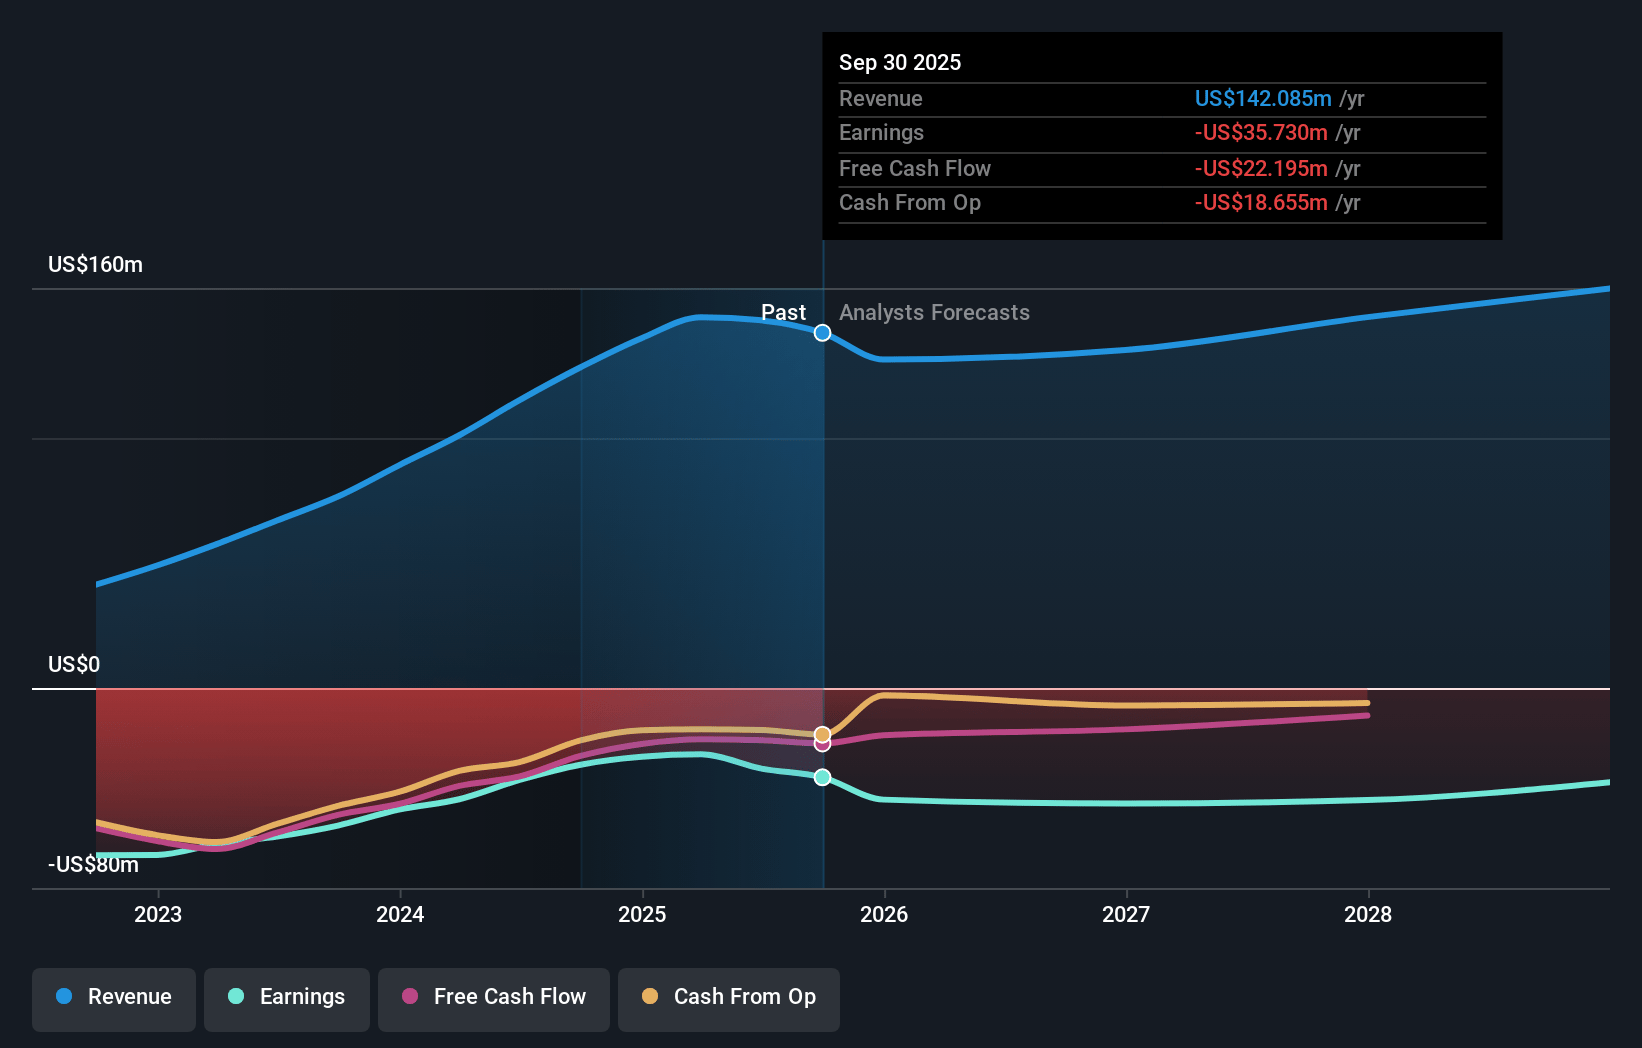Select the Revenue data point marker
This screenshot has height=1048, width=1642.
822,333
